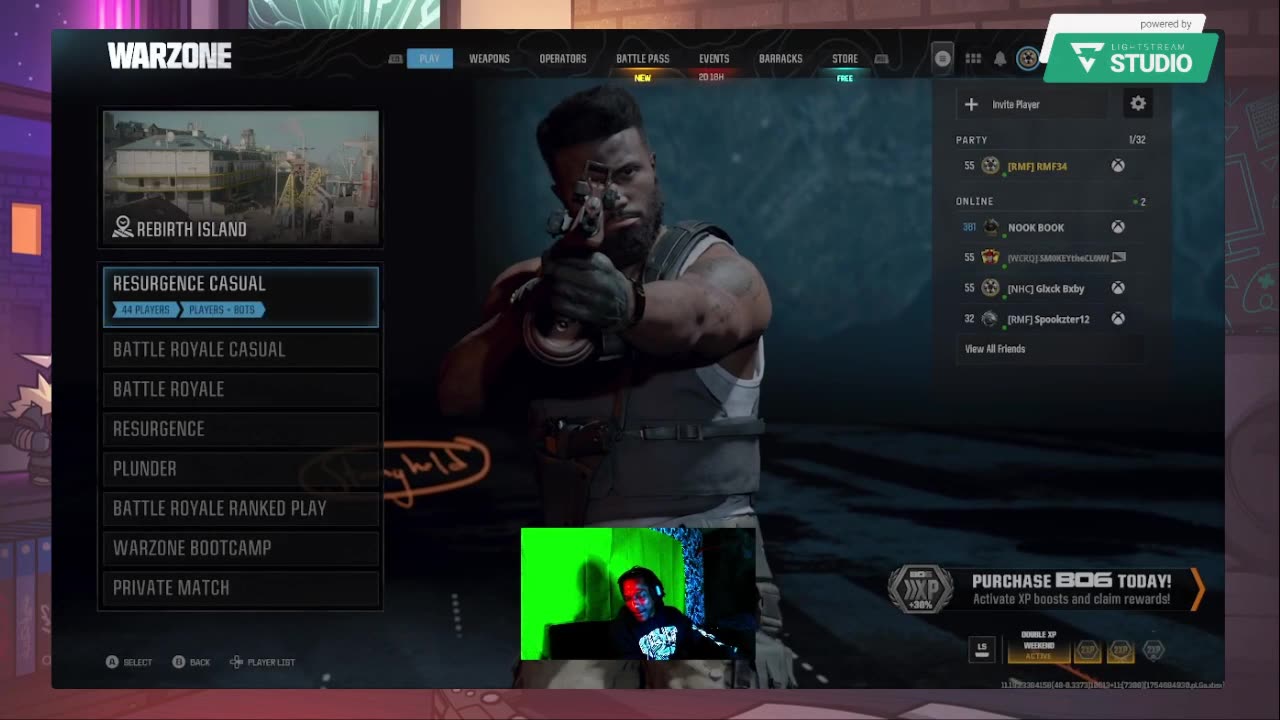Select Resurgence Casual mode

241,296
